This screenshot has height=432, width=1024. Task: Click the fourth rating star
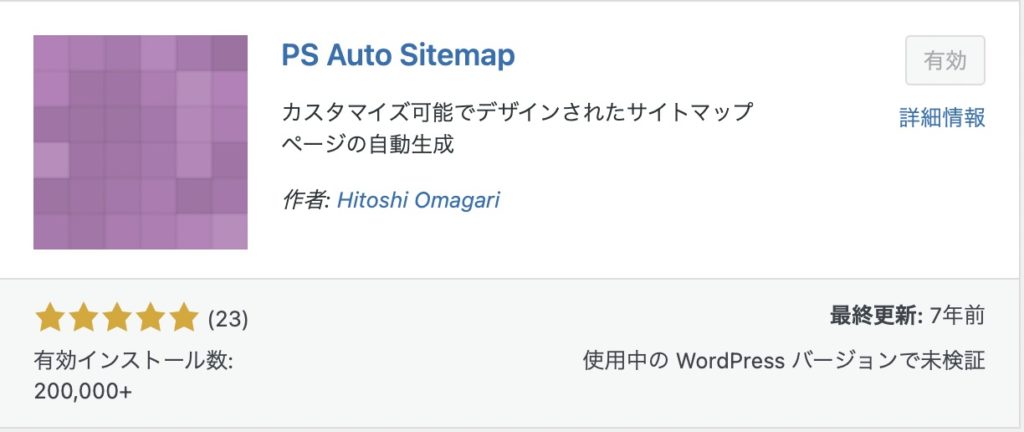click(x=150, y=319)
